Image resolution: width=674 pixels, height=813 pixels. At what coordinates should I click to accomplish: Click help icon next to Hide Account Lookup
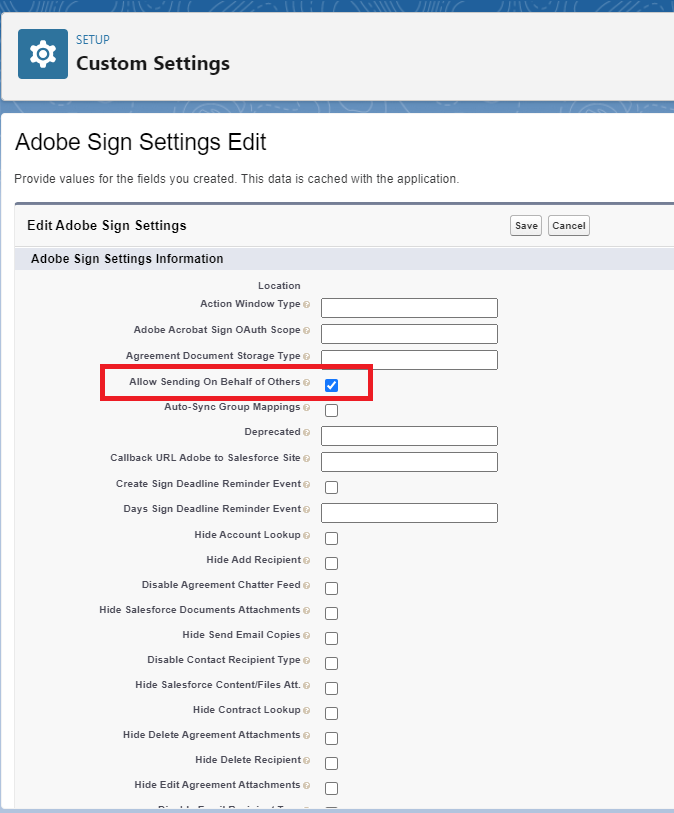[x=306, y=536]
